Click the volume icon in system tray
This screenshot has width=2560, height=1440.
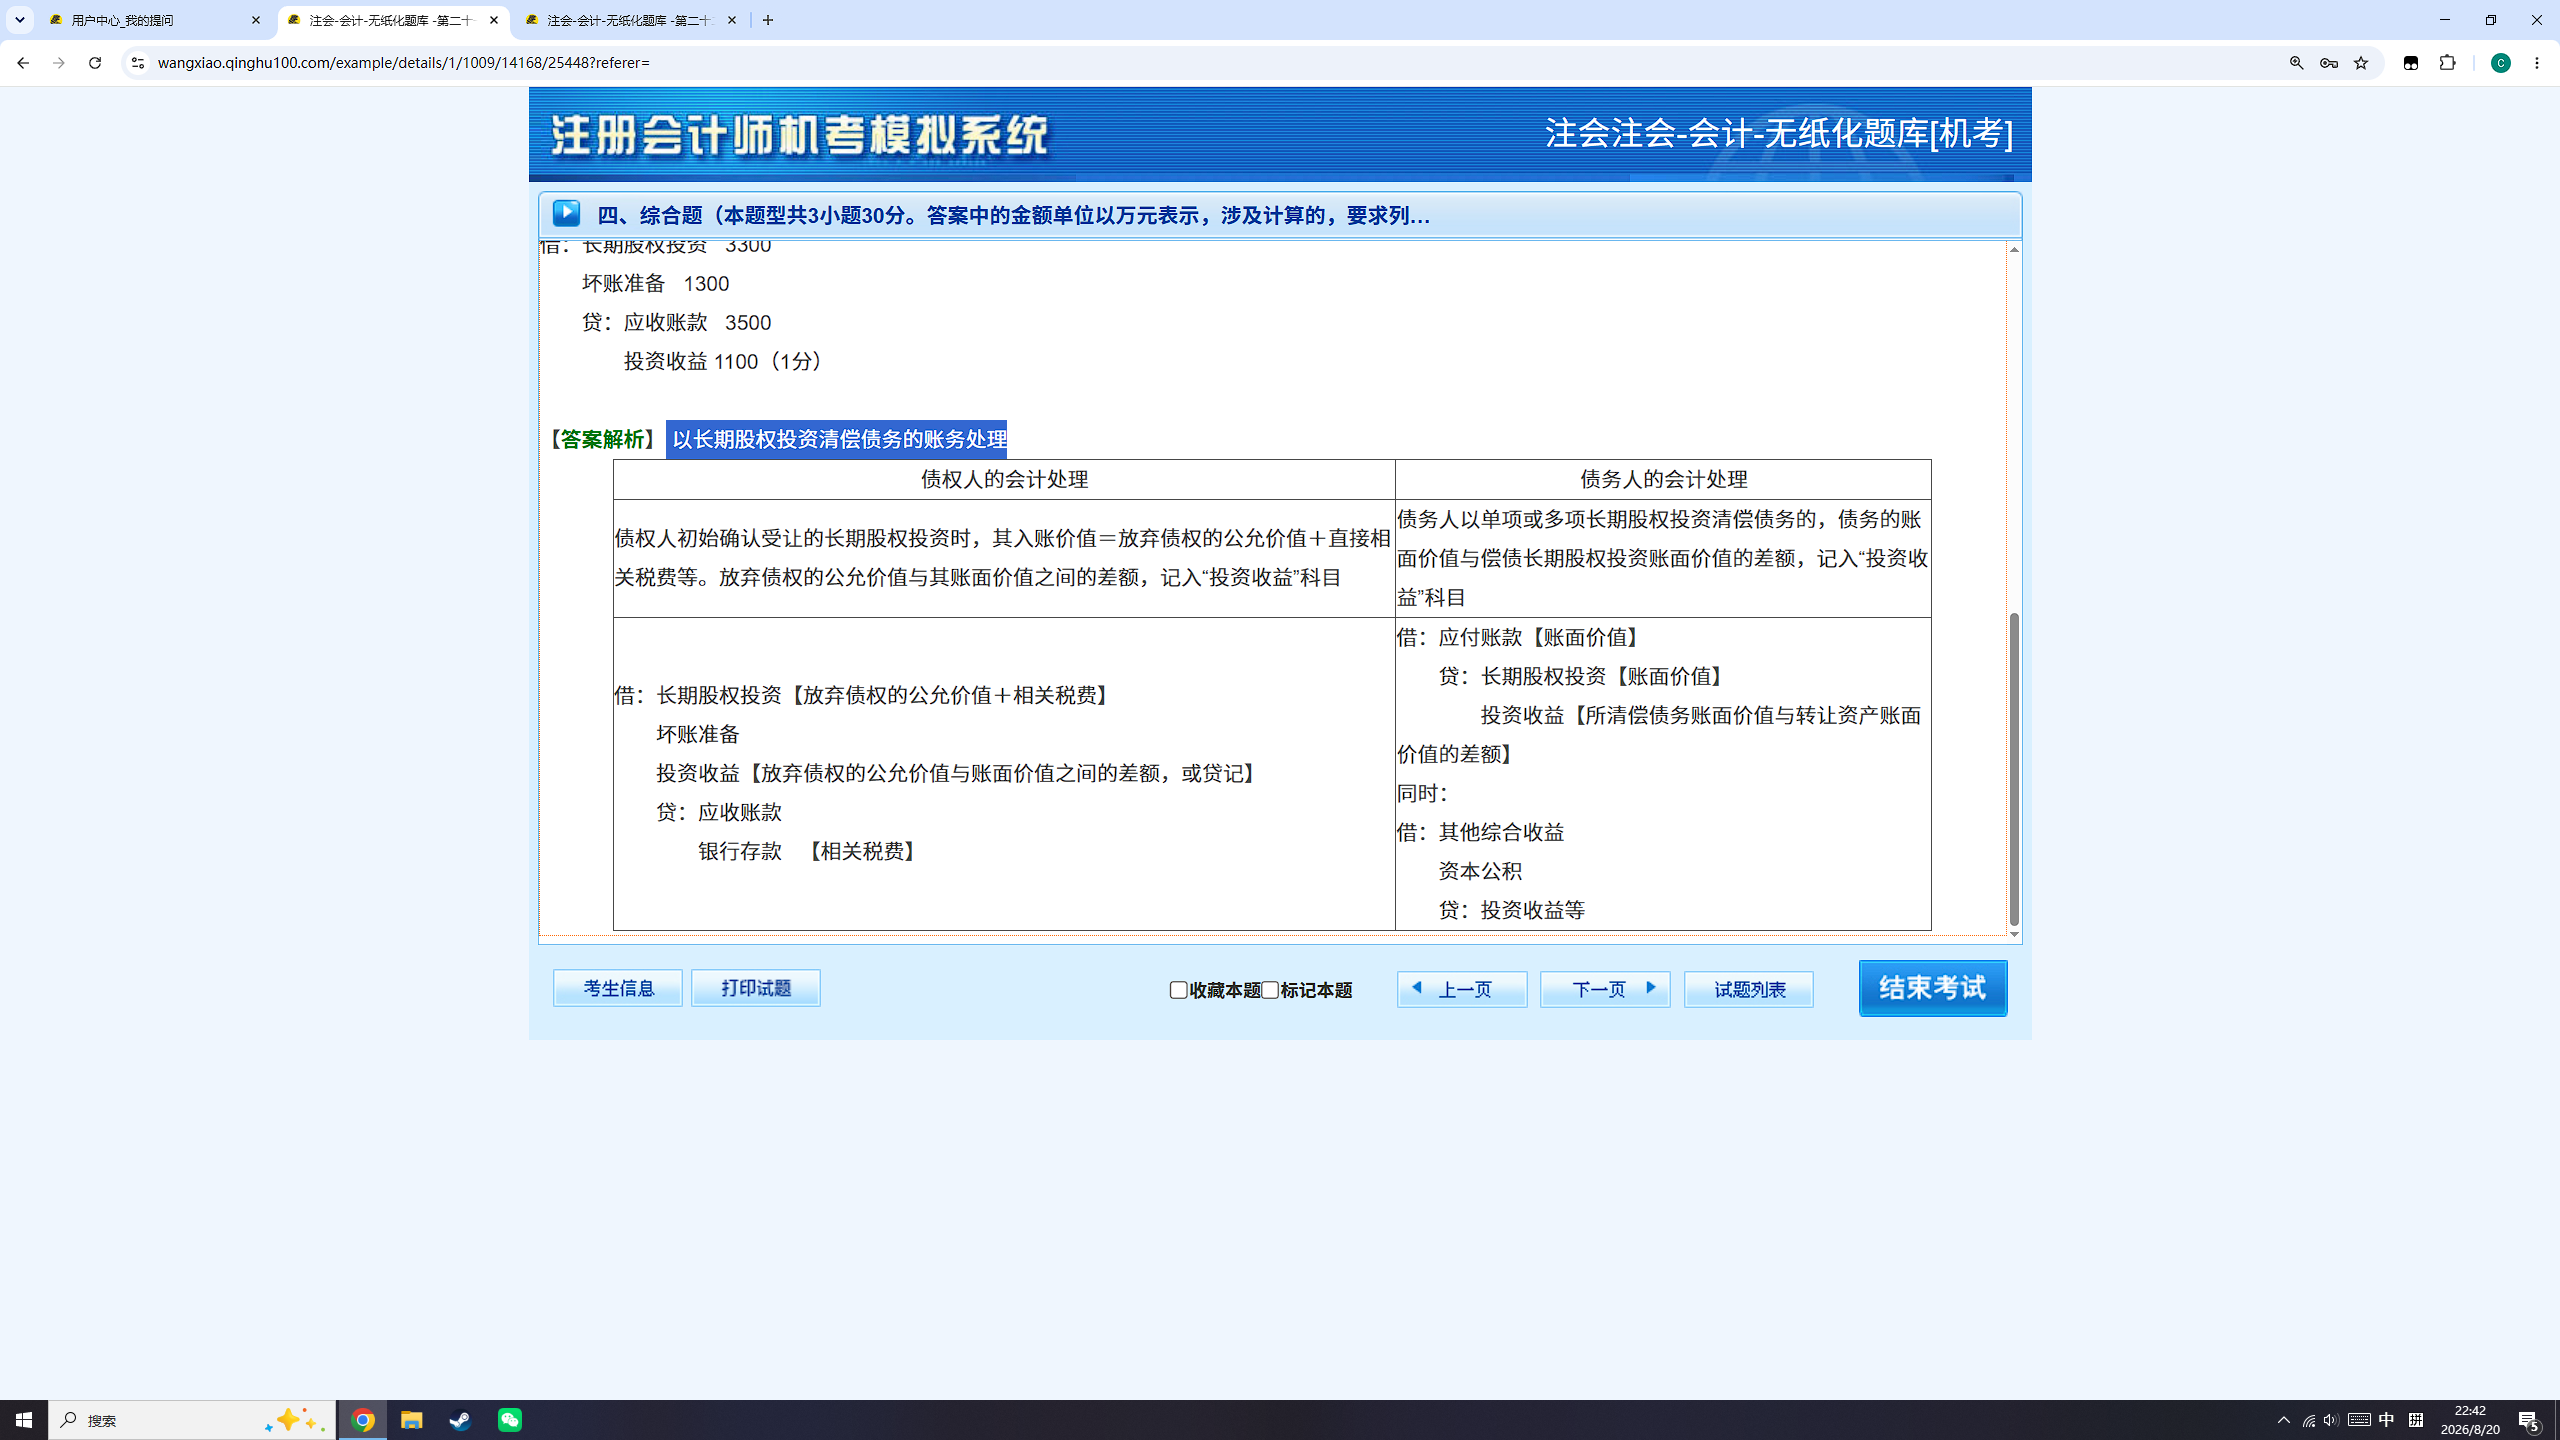point(2331,1420)
